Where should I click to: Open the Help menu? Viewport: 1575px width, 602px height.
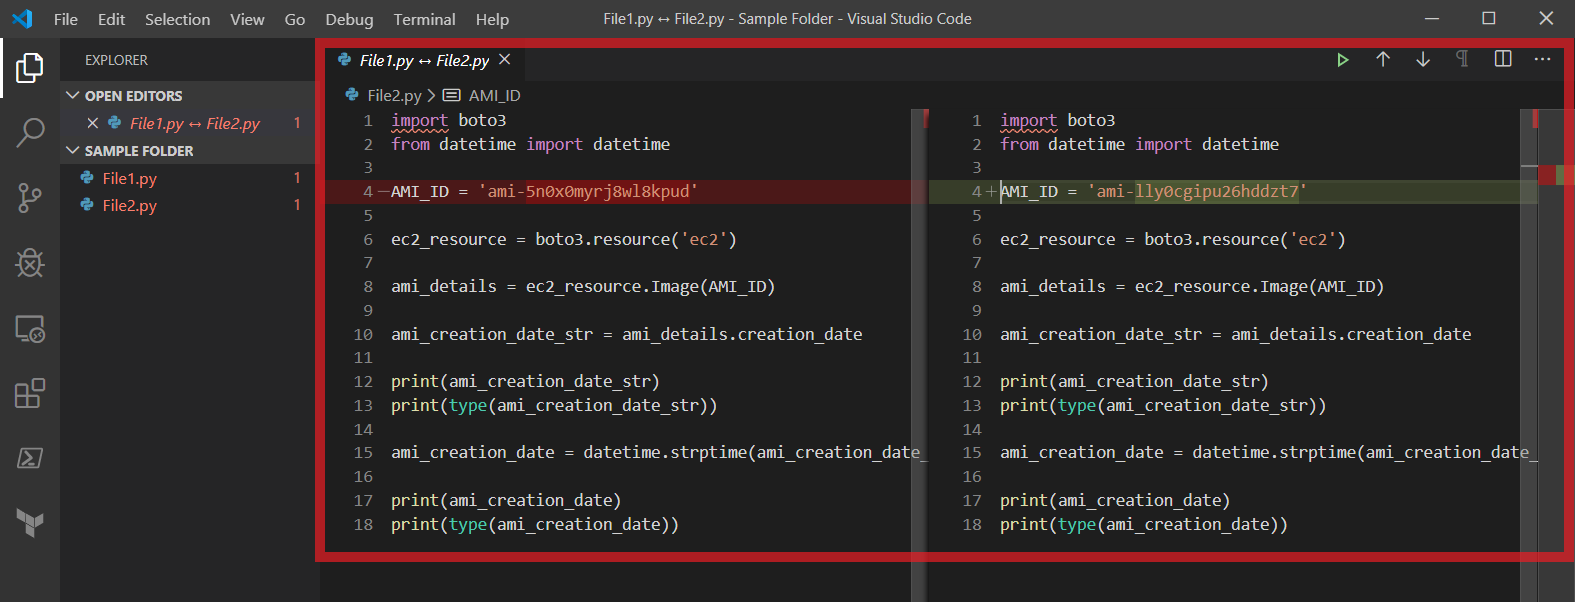[x=492, y=19]
